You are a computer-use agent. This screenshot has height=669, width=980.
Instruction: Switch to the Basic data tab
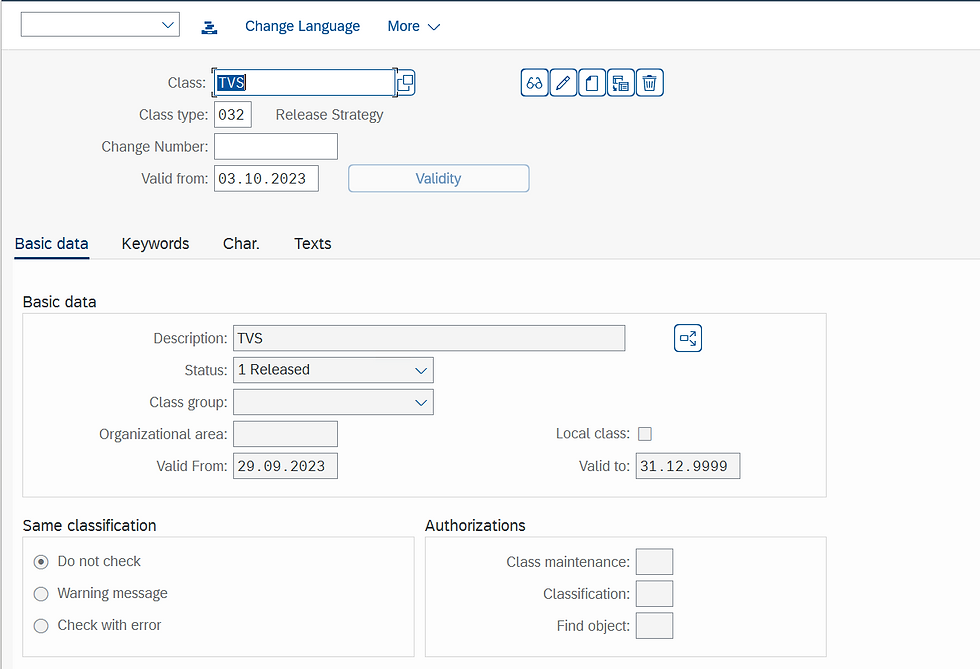[51, 244]
